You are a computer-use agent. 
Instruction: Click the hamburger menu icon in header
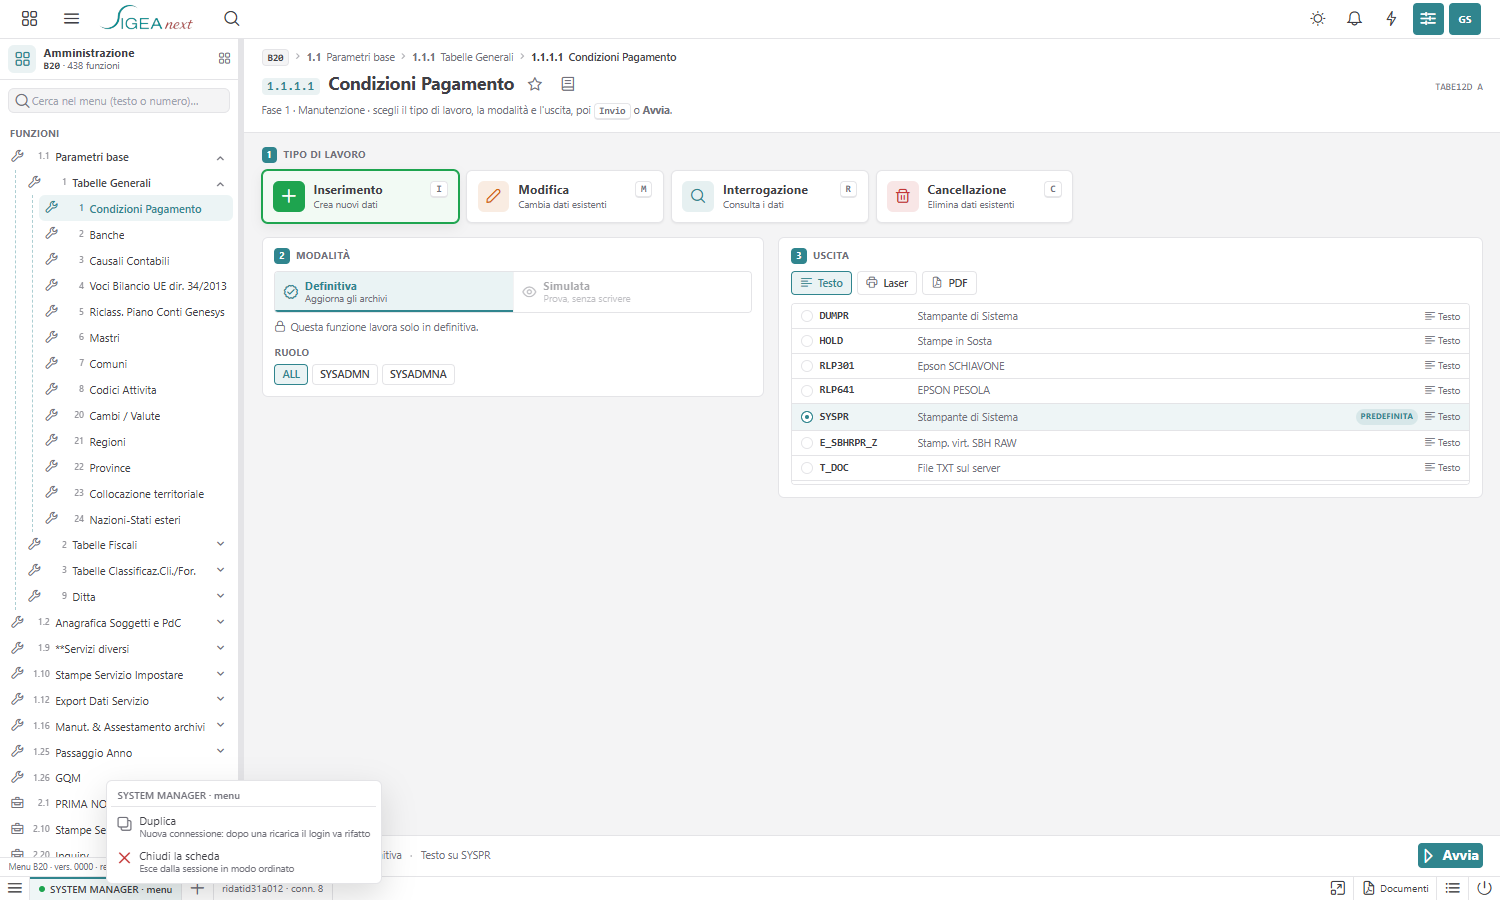(71, 19)
